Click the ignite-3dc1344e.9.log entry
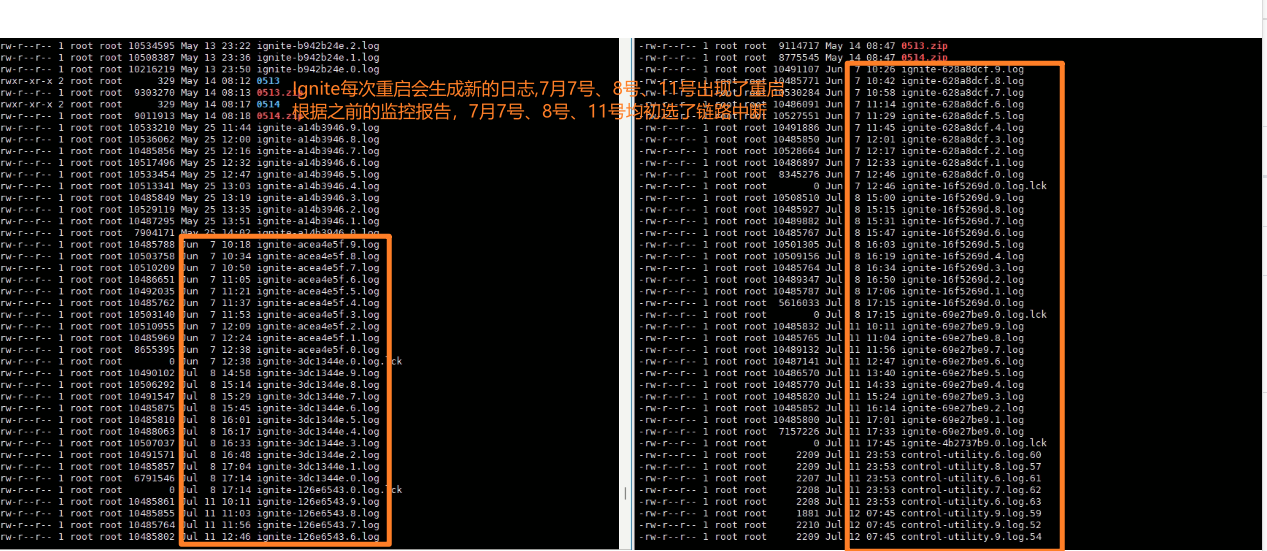 point(318,373)
